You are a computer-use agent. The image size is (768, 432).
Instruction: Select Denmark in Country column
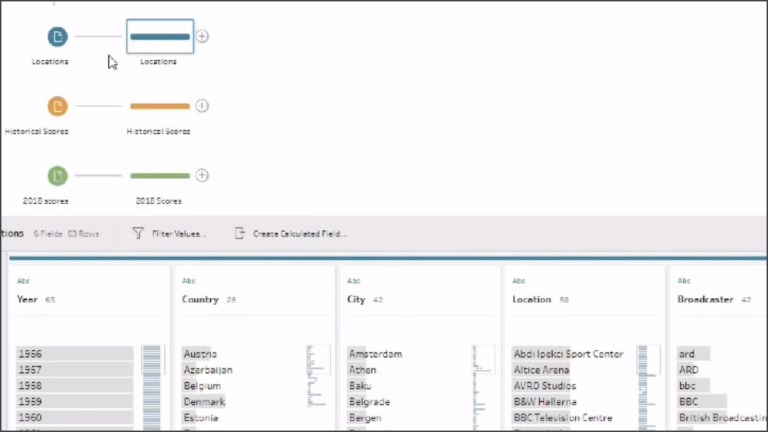(204, 402)
